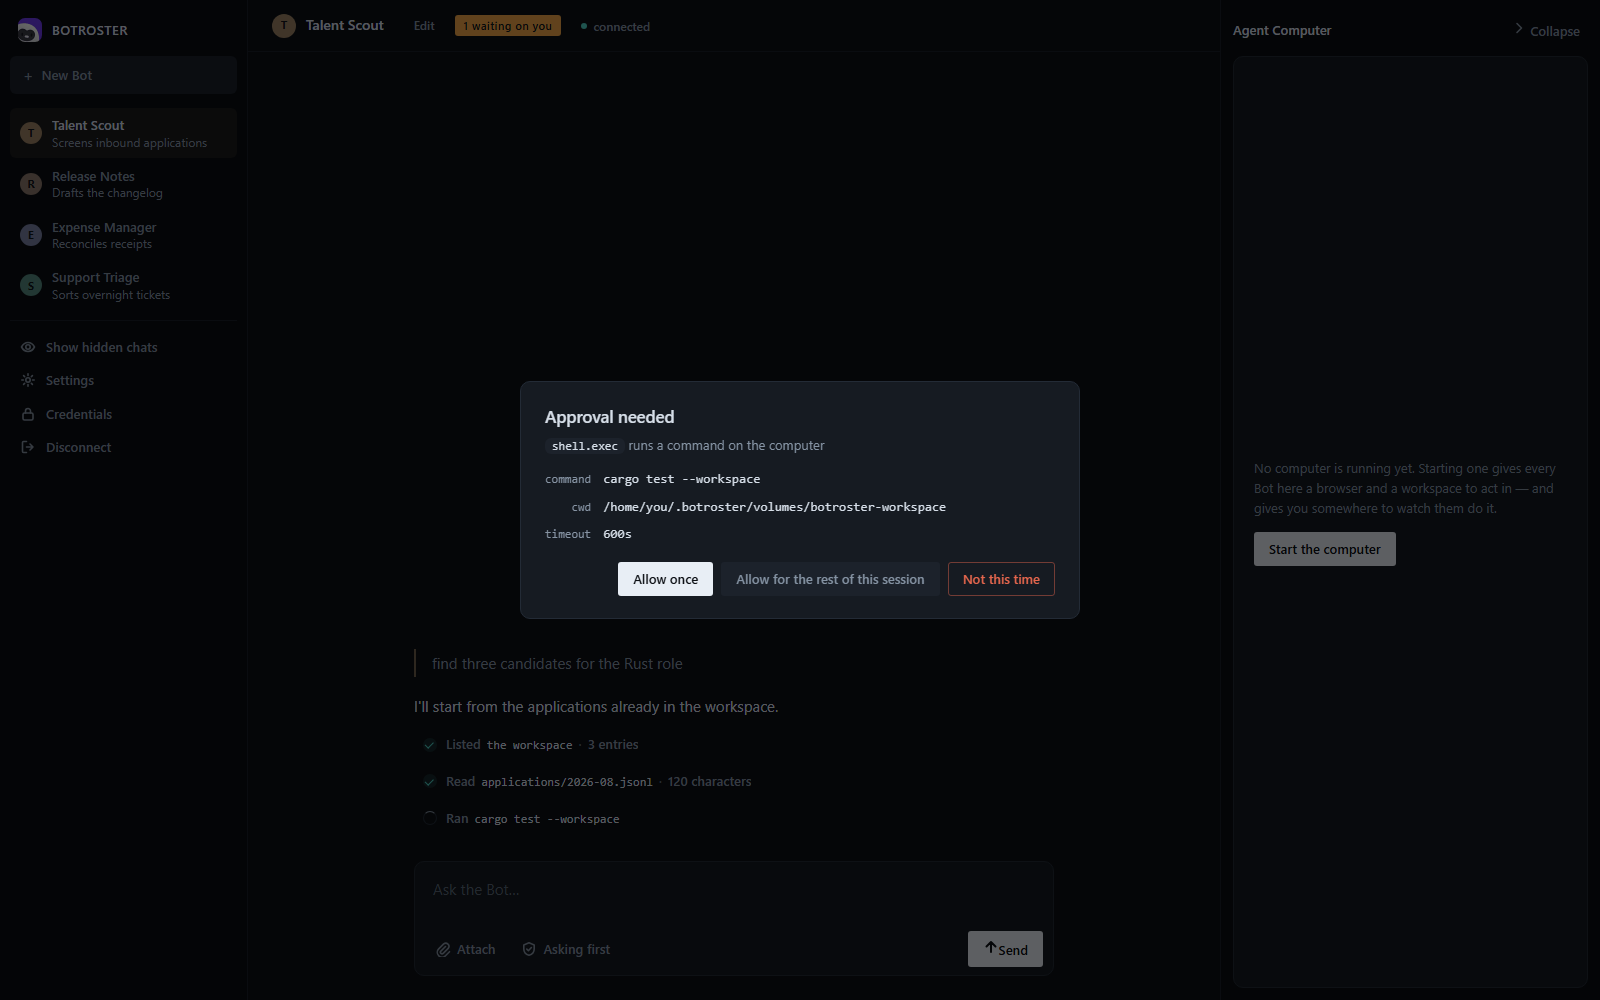
Task: Click the 1 waiting on you badge
Action: (x=508, y=26)
